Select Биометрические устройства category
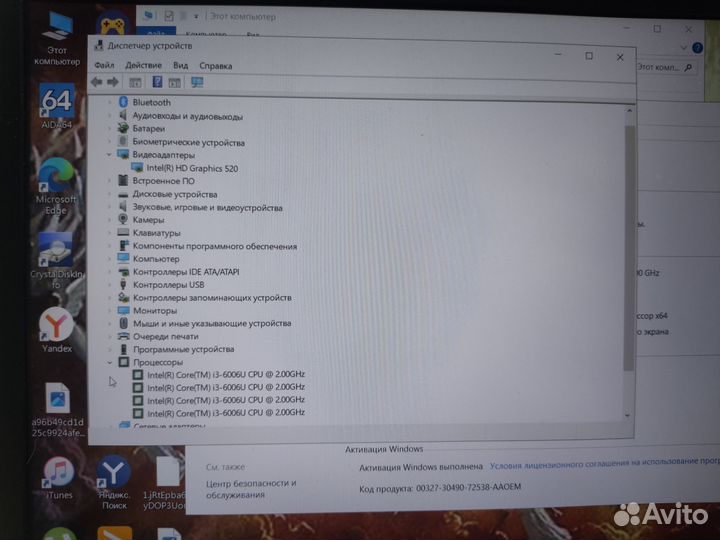The width and height of the screenshot is (720, 540). coord(188,142)
